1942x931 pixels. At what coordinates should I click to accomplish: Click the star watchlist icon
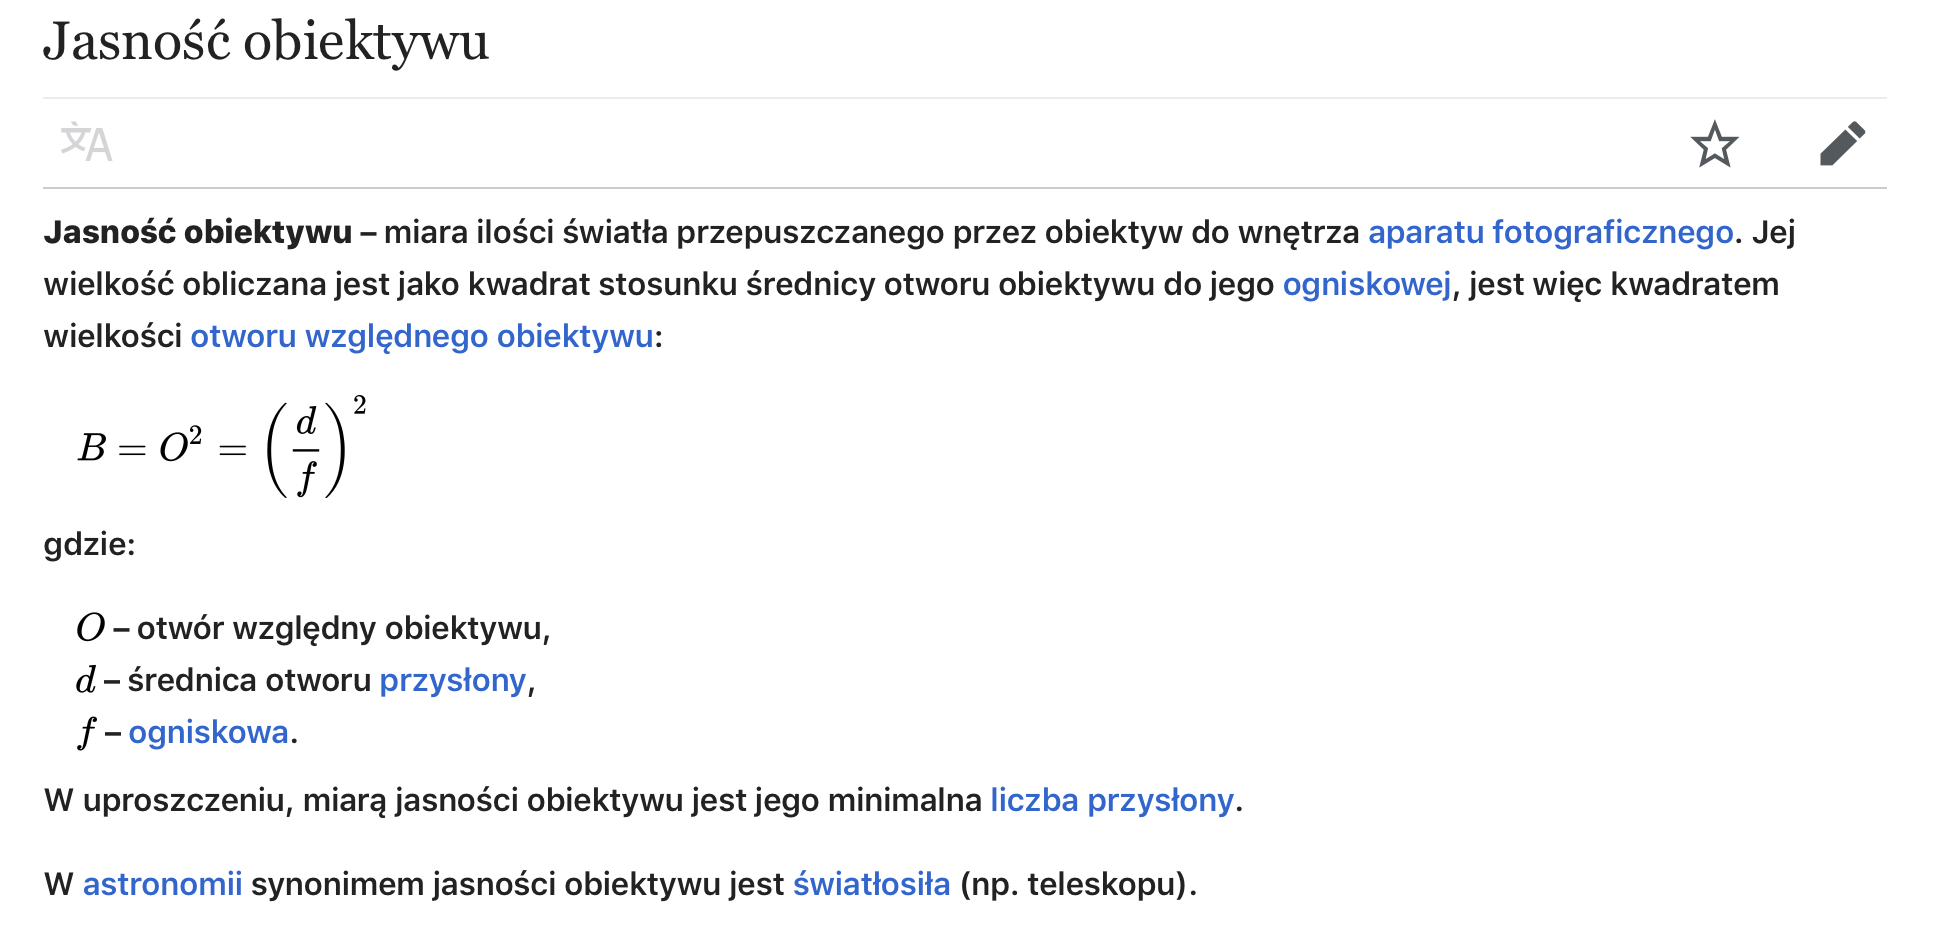1714,144
